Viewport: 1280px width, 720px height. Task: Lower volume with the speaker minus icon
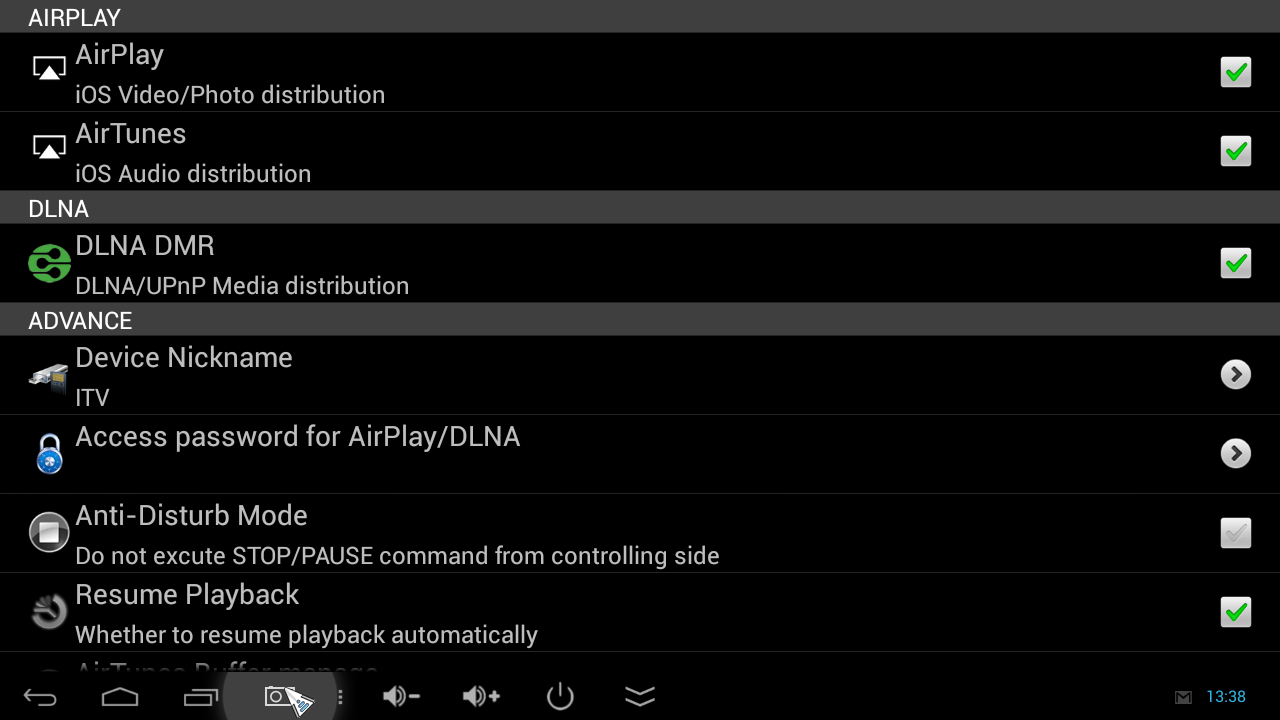tap(400, 697)
